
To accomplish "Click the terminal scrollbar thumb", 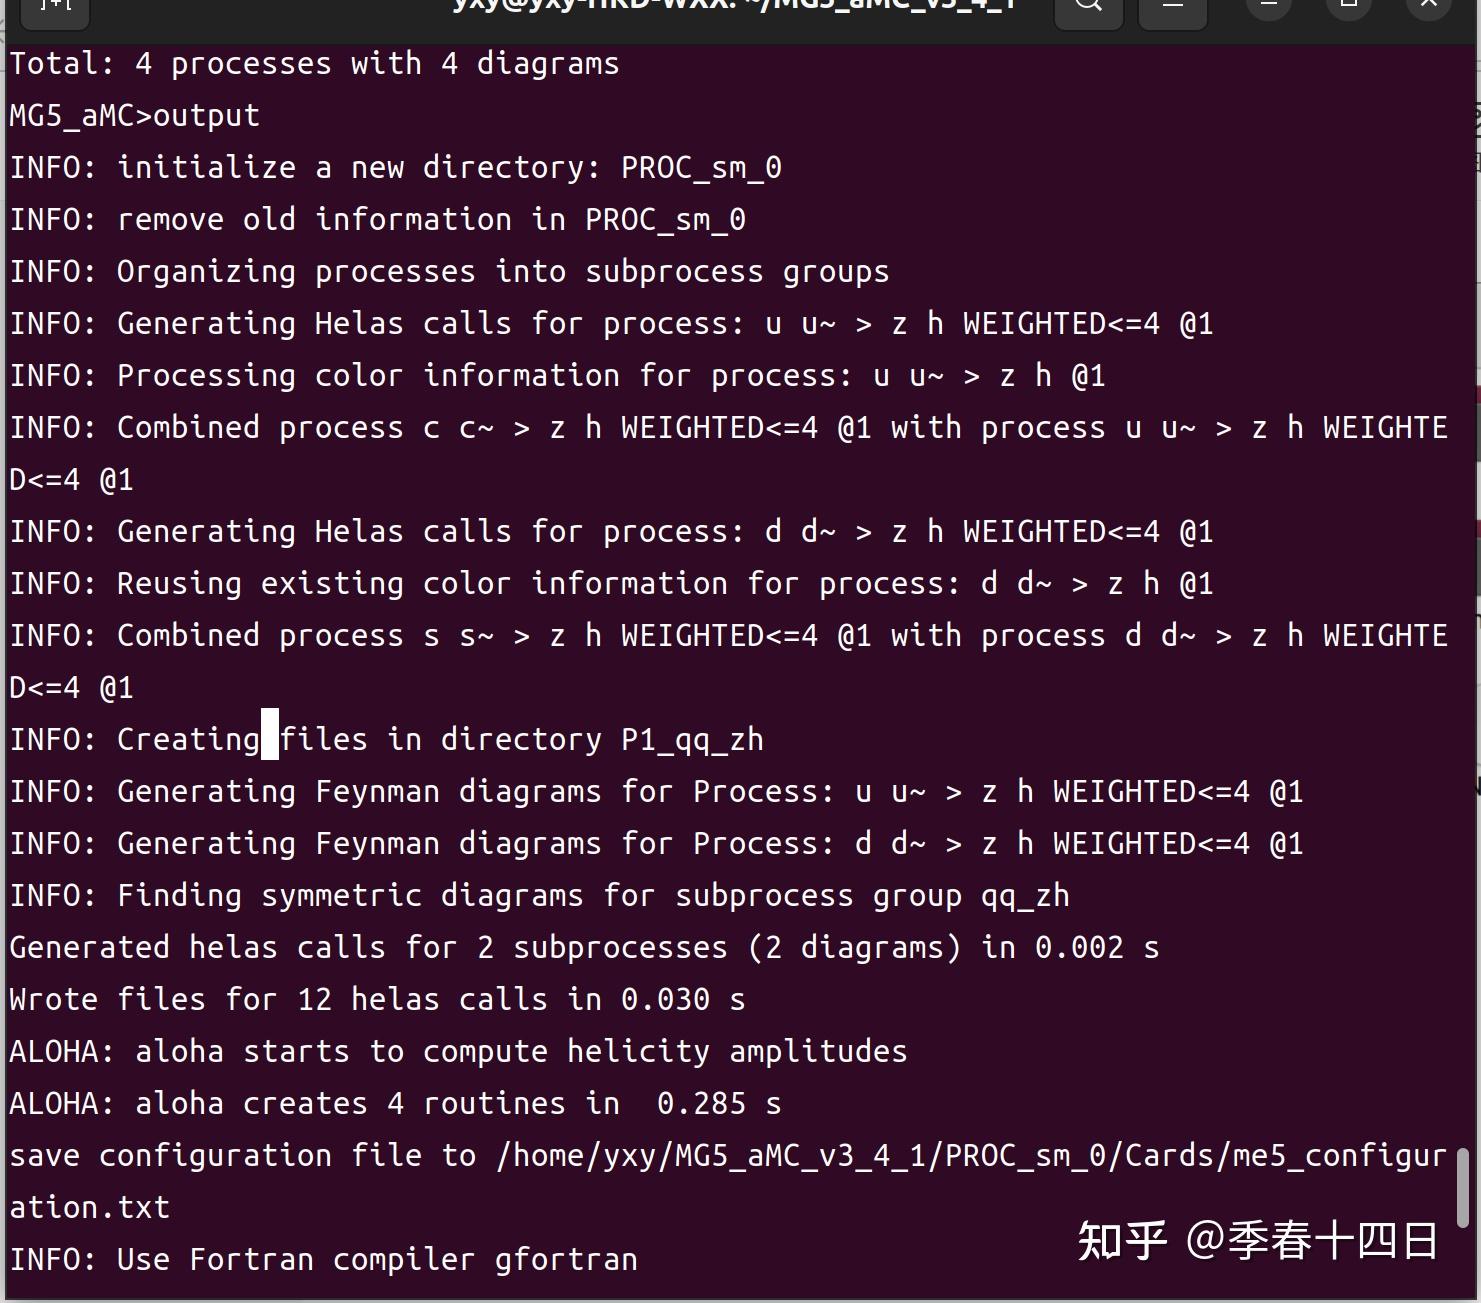I will 1462,1187.
